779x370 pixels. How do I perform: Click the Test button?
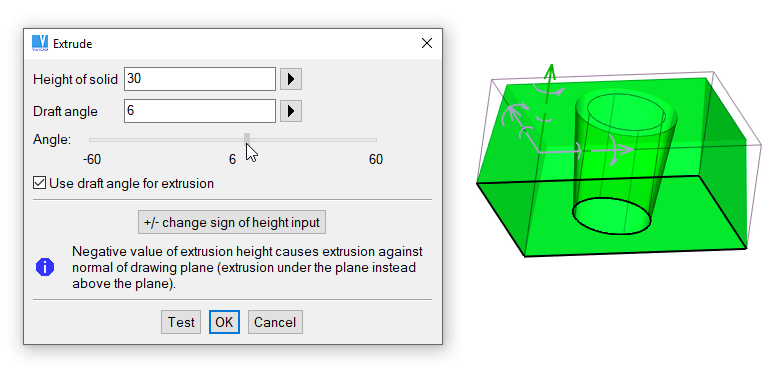click(181, 322)
